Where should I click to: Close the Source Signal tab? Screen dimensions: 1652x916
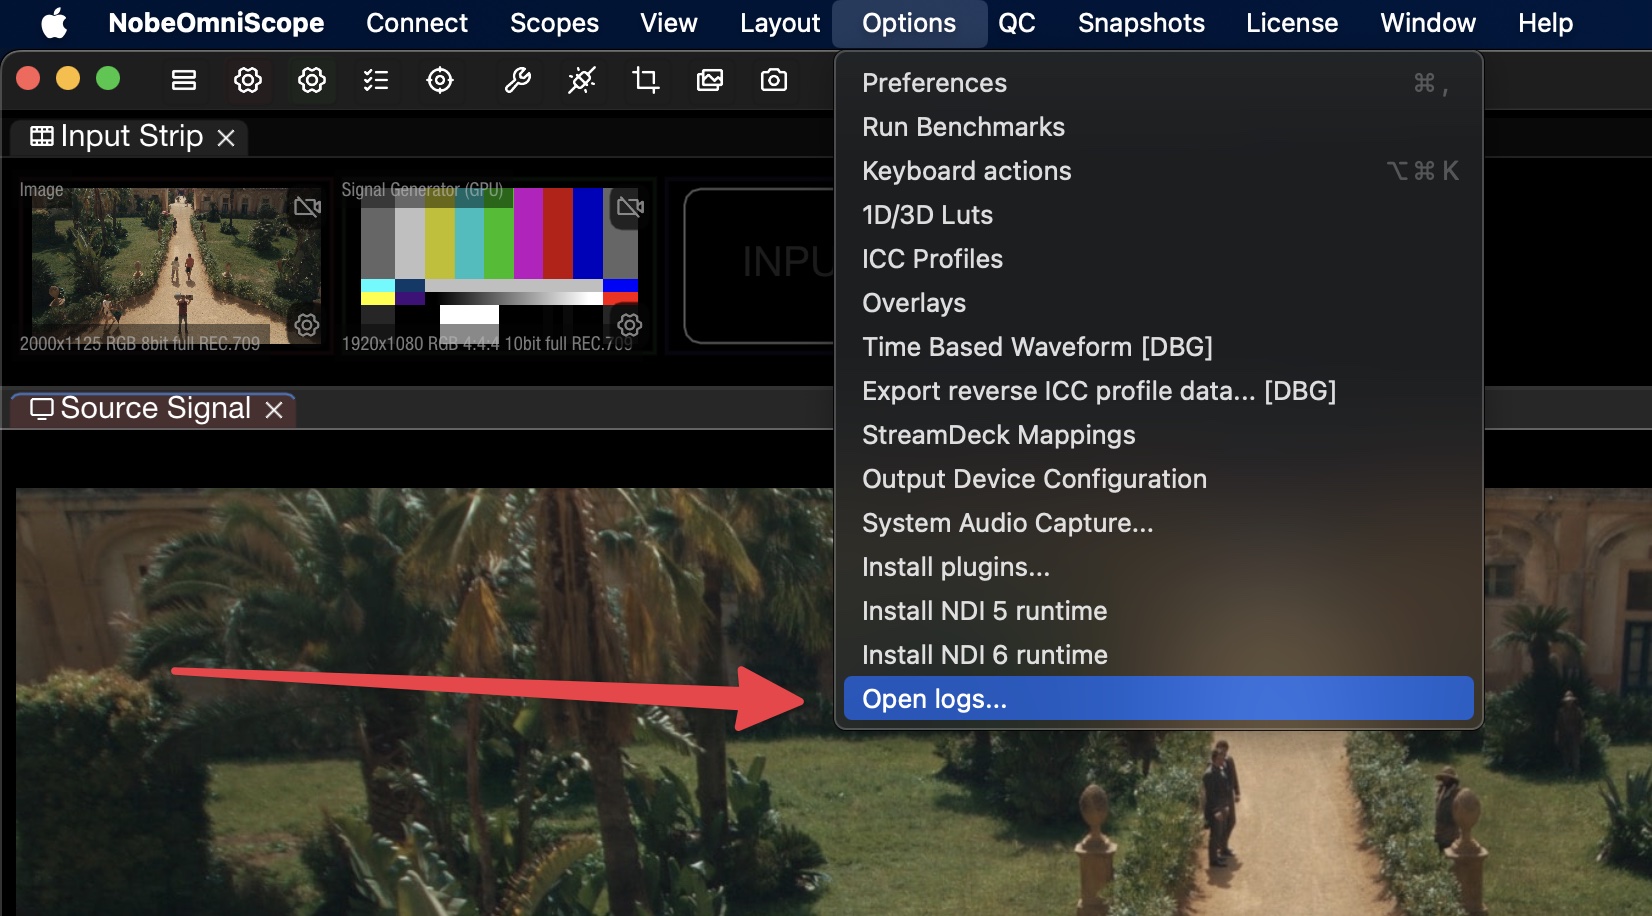pos(274,410)
